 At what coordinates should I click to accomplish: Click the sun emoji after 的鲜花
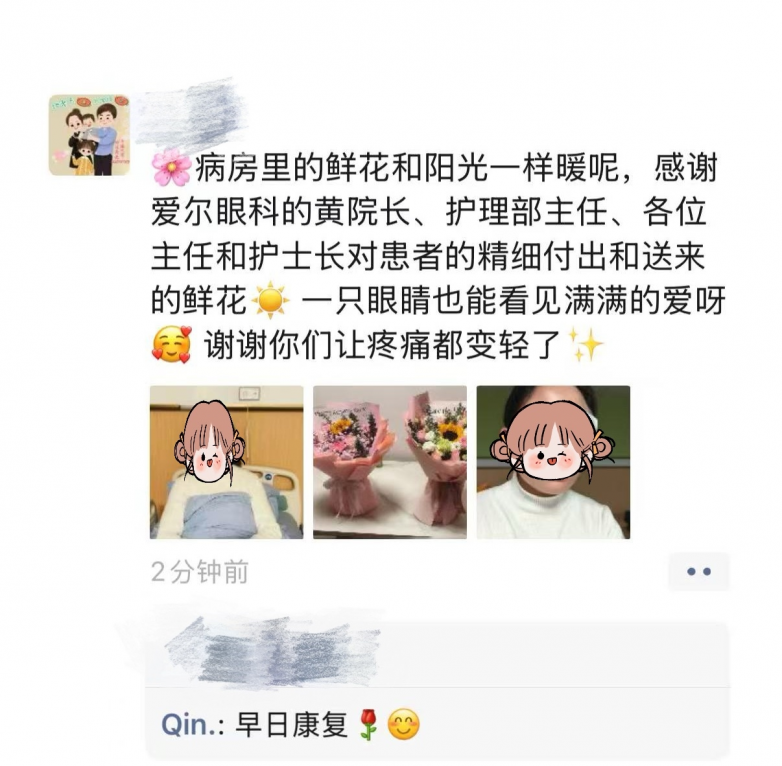(270, 300)
